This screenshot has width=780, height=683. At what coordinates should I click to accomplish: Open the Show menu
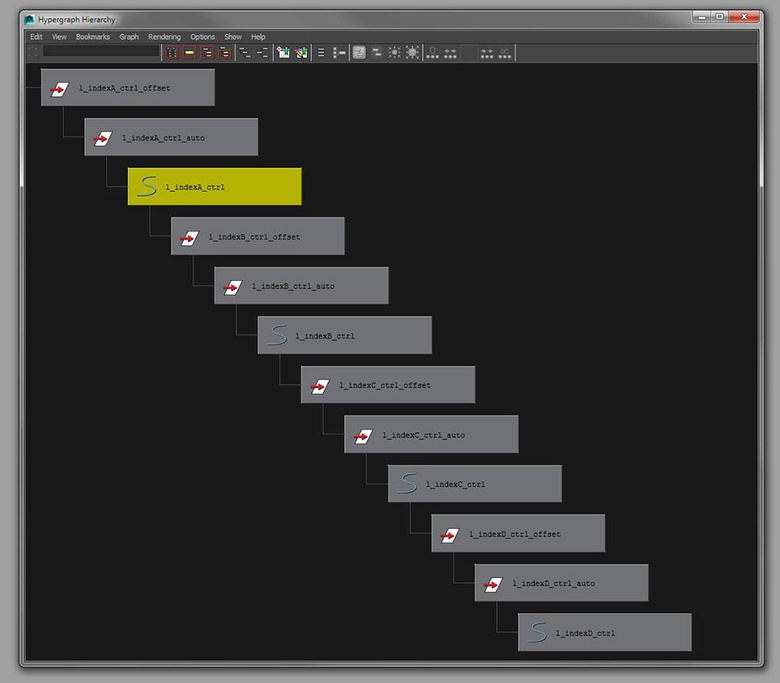(x=232, y=37)
